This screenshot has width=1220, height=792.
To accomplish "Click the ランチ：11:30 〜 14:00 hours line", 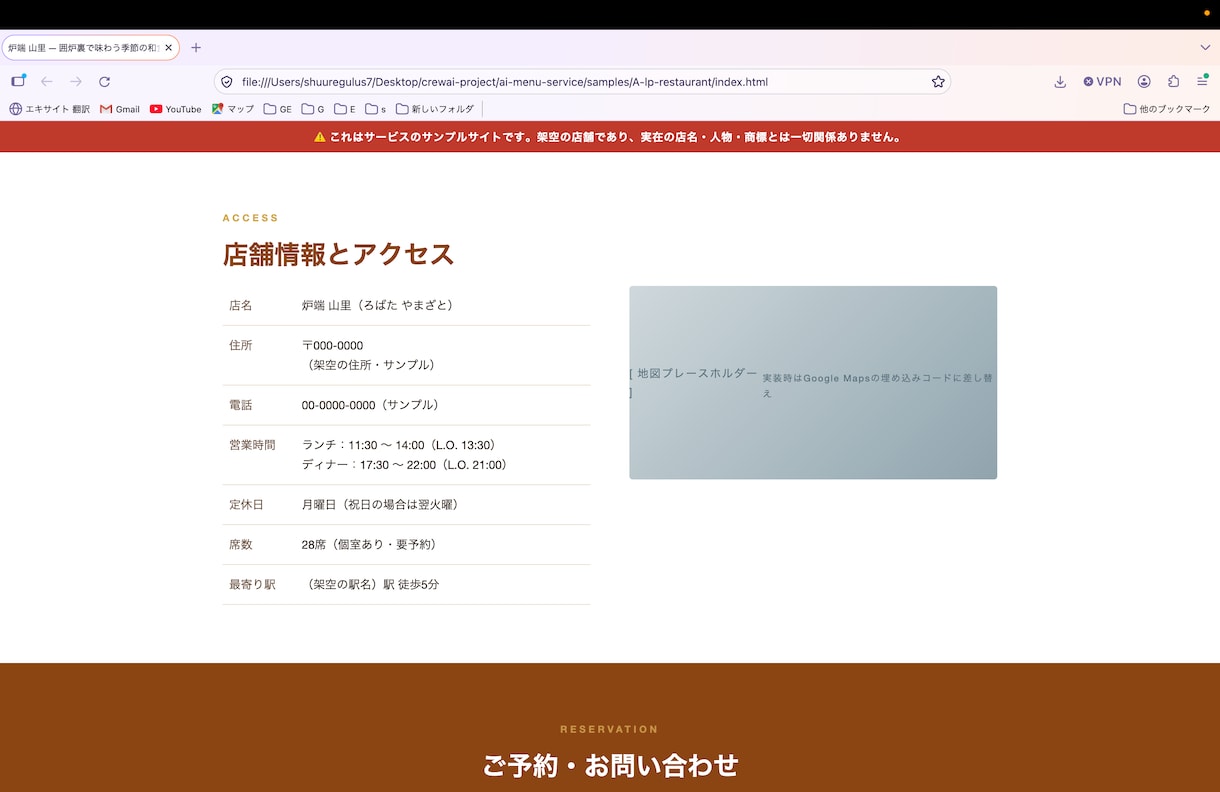I will click(399, 445).
